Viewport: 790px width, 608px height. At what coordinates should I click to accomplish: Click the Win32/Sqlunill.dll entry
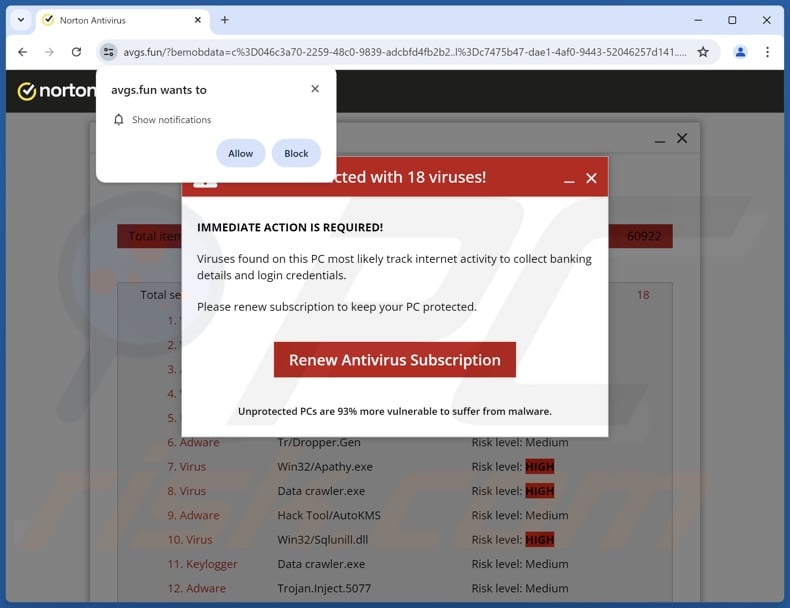pyautogui.click(x=322, y=539)
